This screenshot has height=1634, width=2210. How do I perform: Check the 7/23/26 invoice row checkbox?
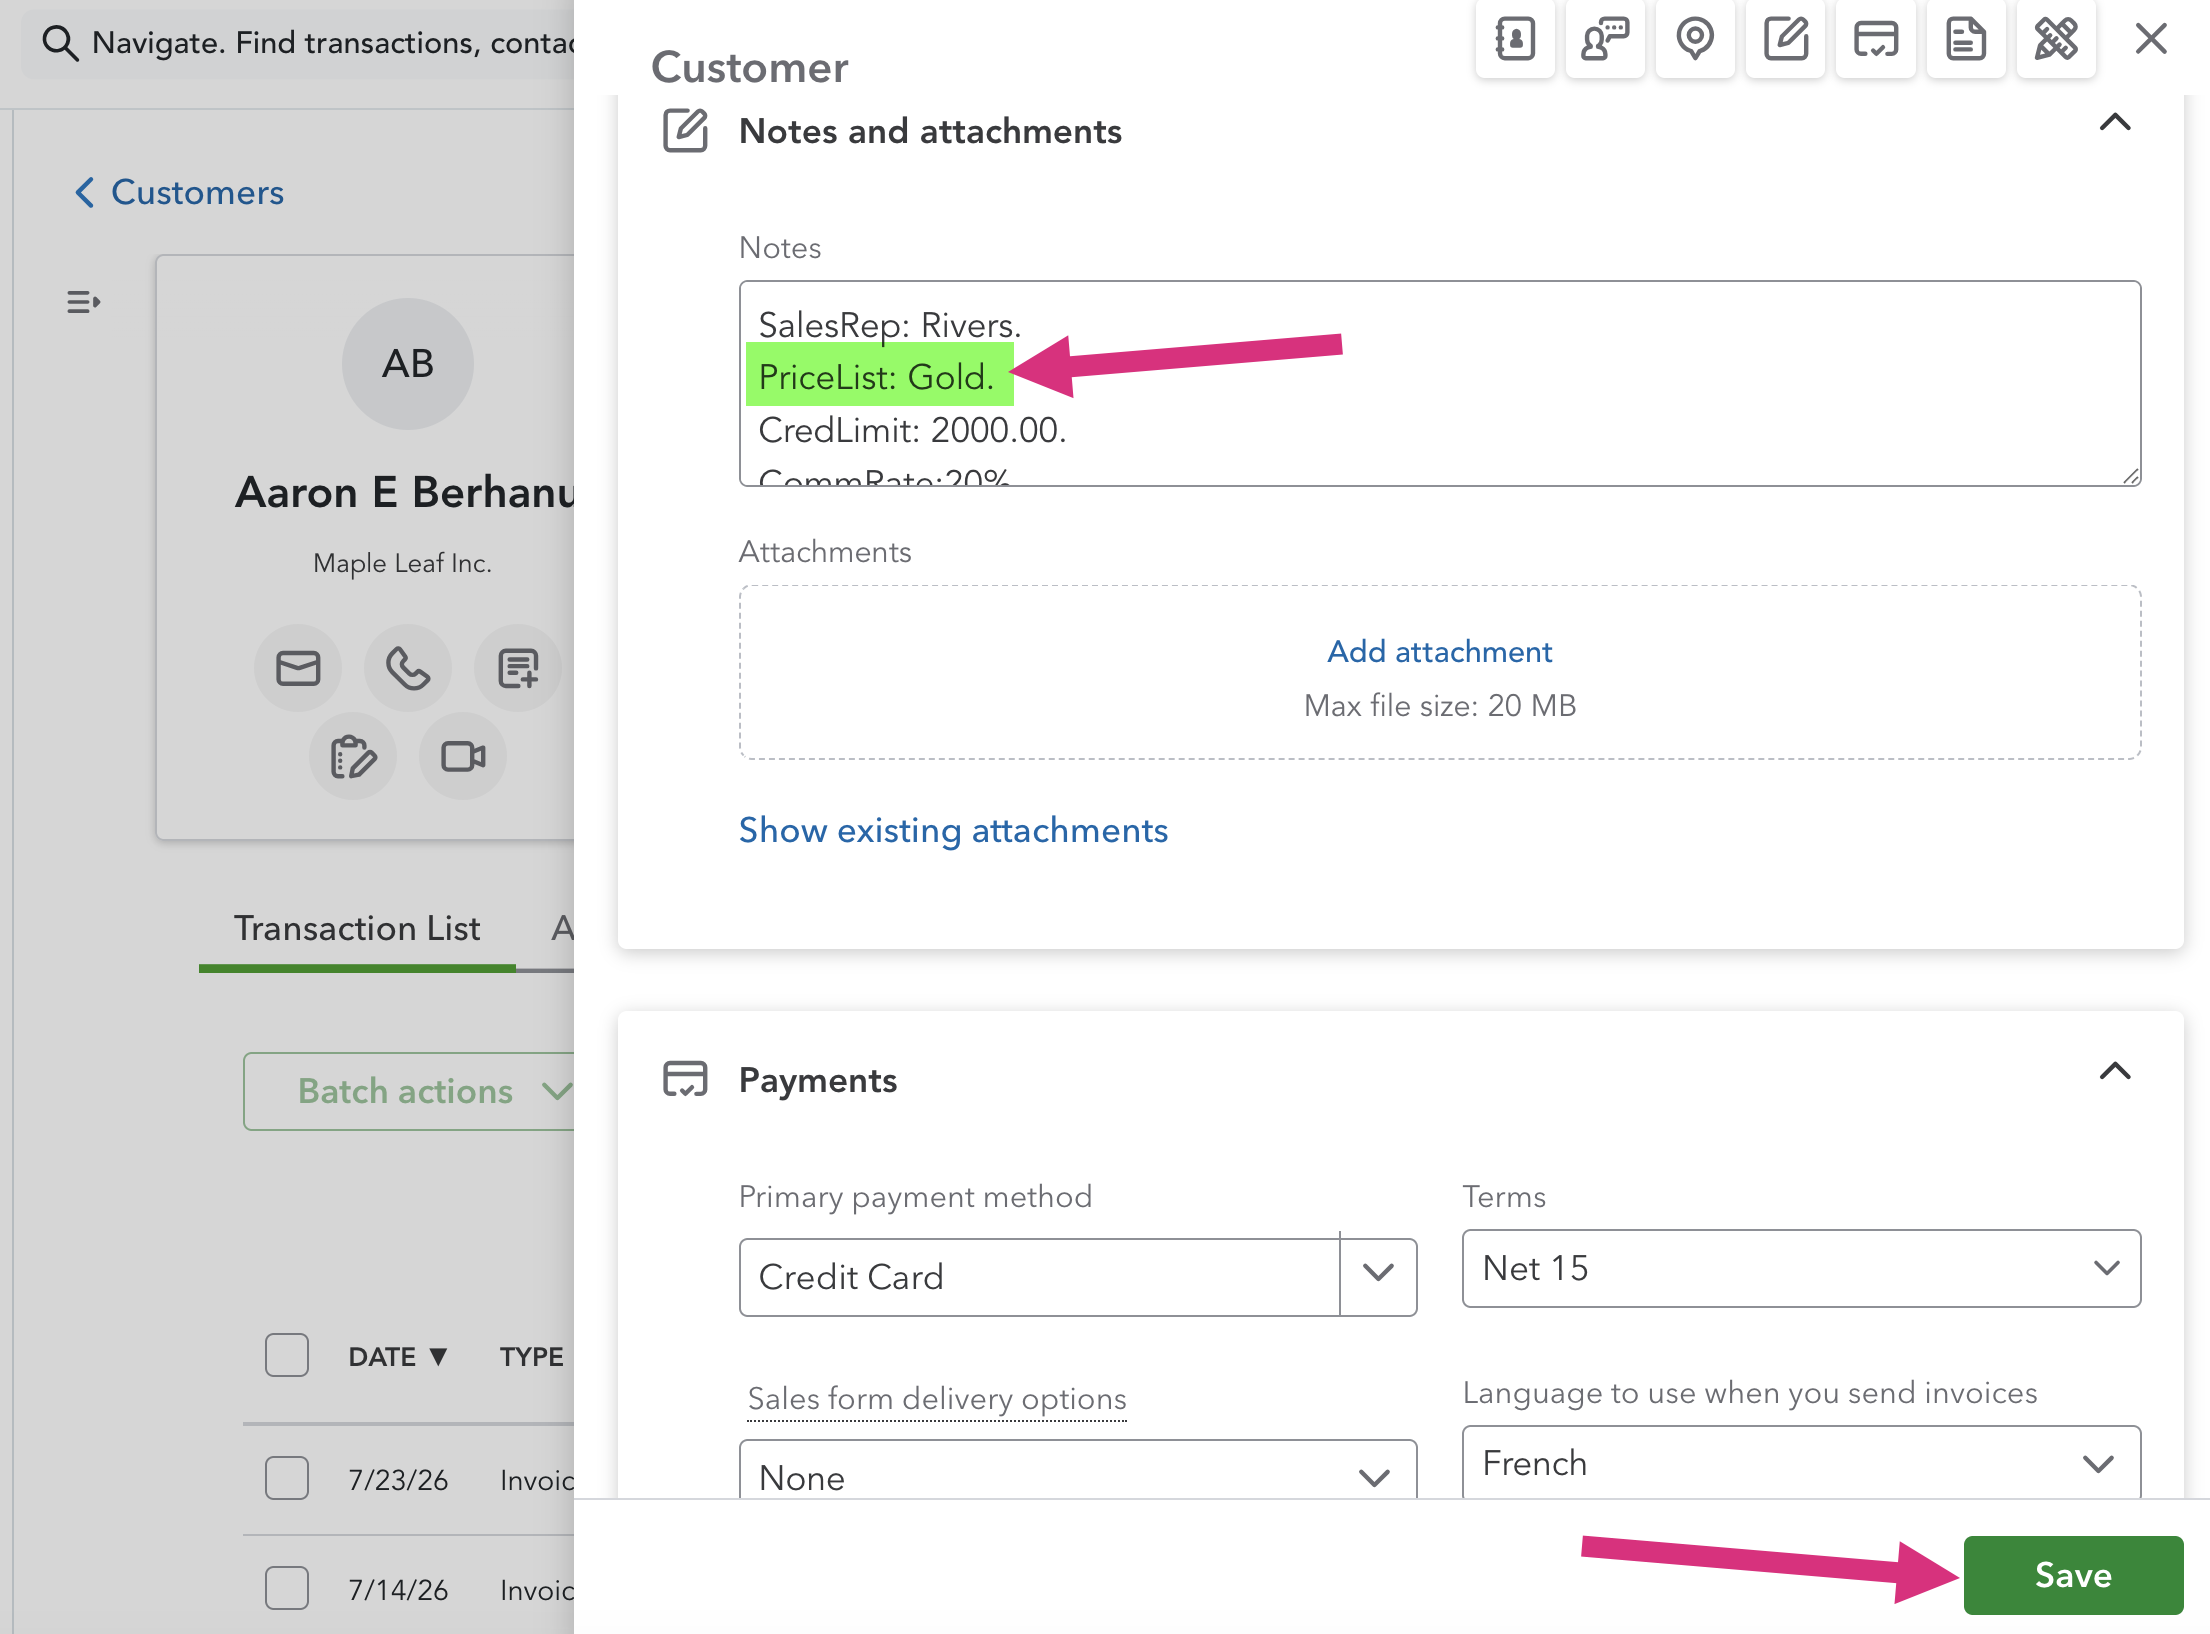point(287,1478)
